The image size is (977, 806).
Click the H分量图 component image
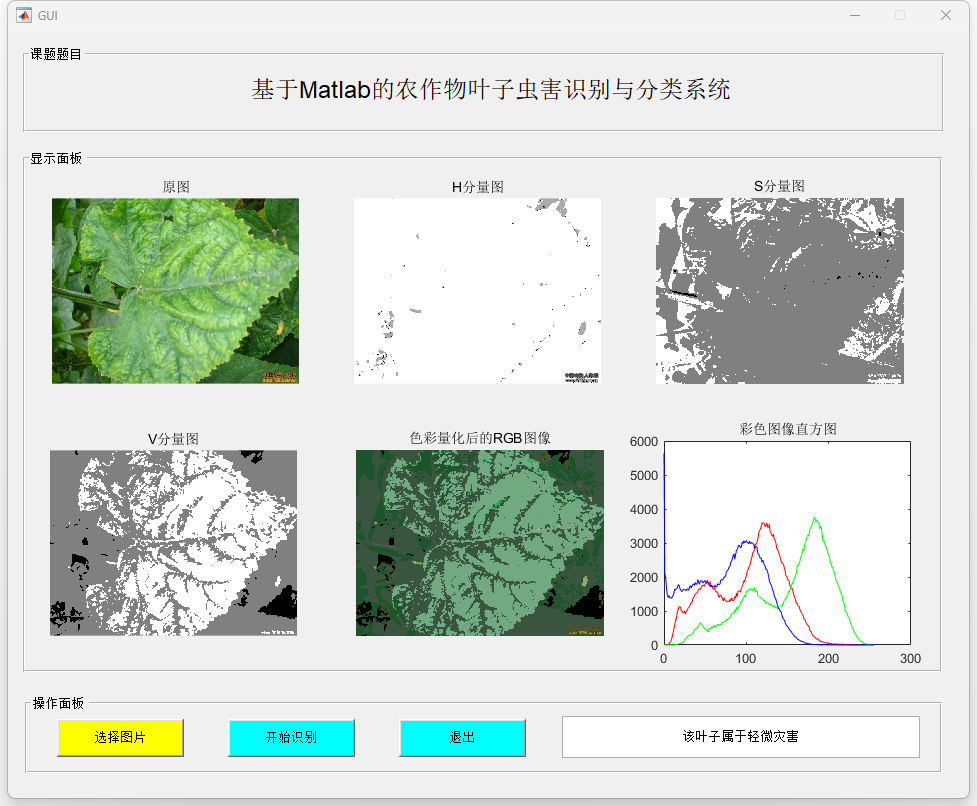pyautogui.click(x=477, y=290)
